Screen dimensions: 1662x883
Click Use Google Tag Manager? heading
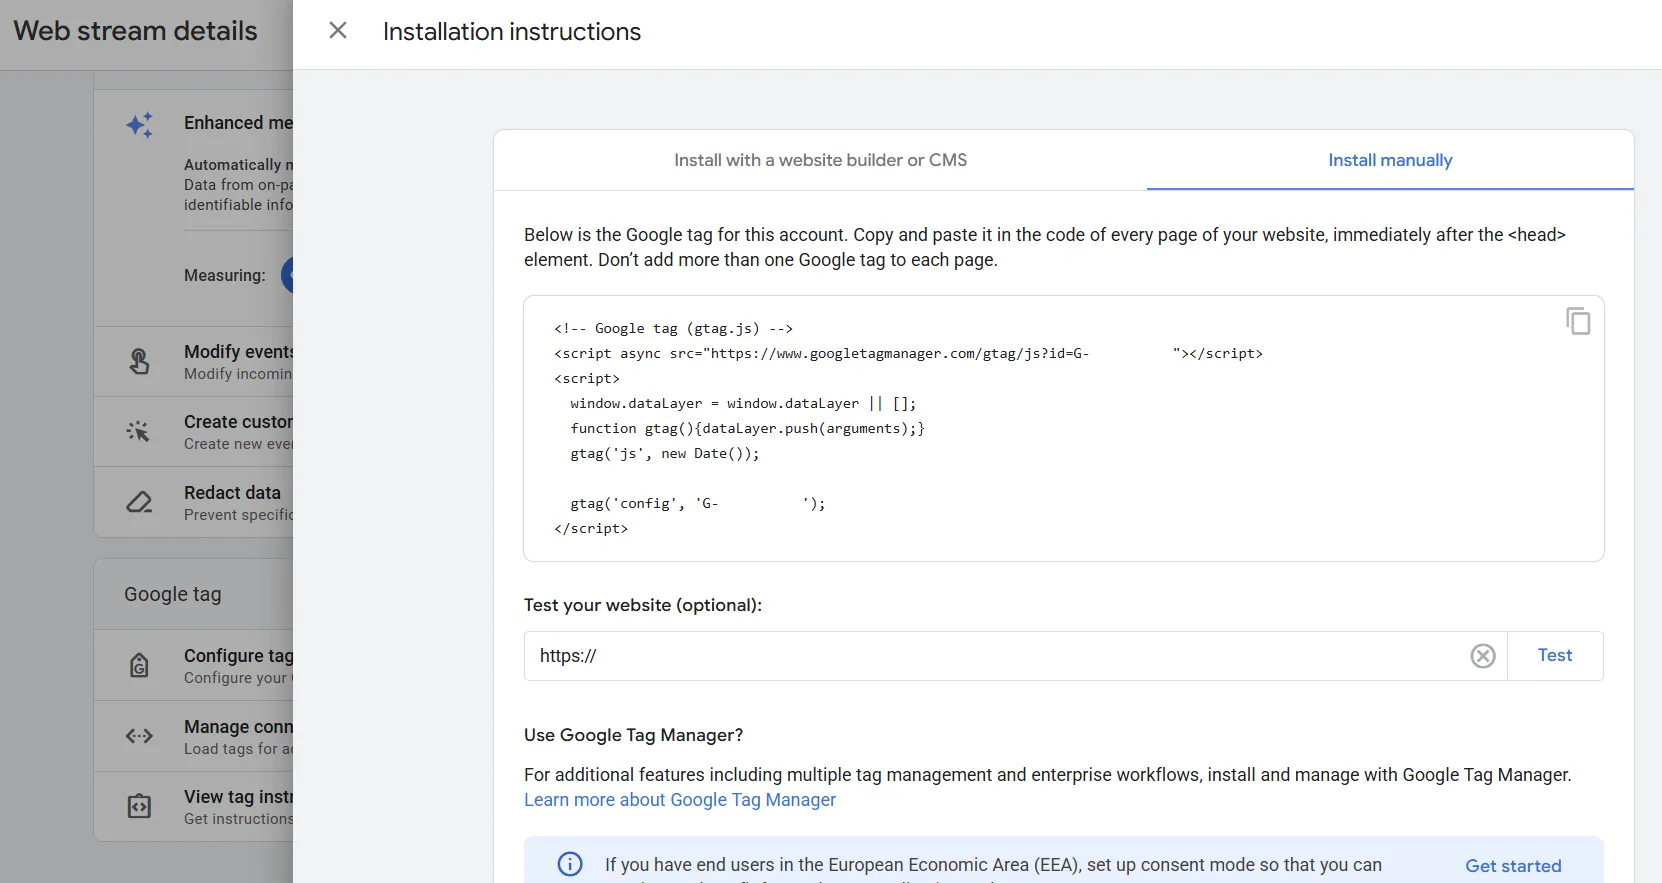634,735
